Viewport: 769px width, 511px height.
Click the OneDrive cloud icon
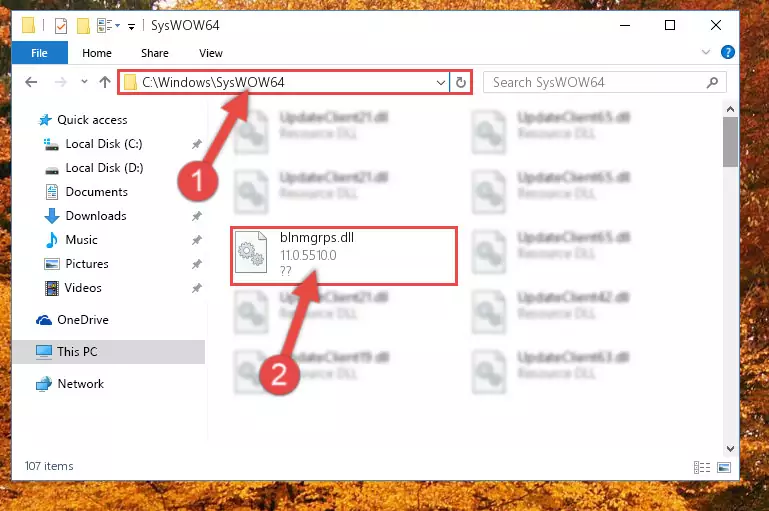point(44,320)
